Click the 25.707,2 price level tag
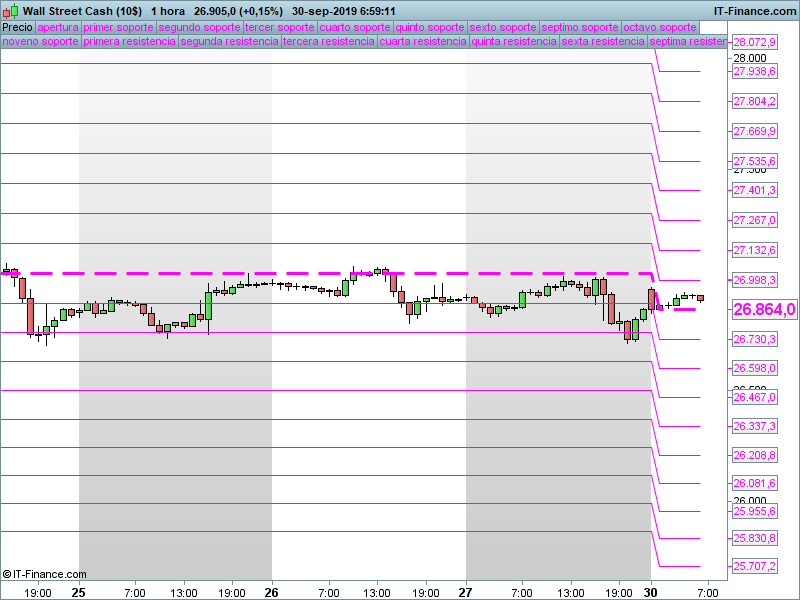The image size is (800, 600). [755, 566]
